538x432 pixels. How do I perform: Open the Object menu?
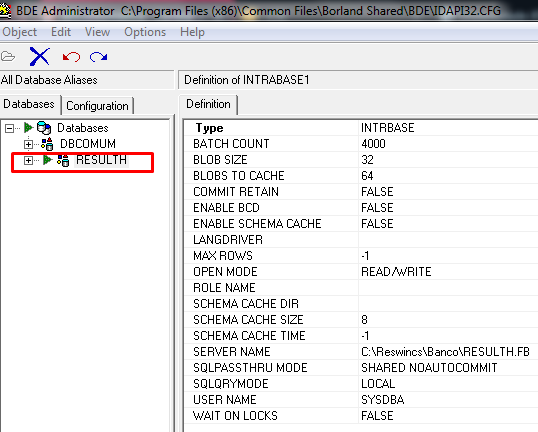20,32
